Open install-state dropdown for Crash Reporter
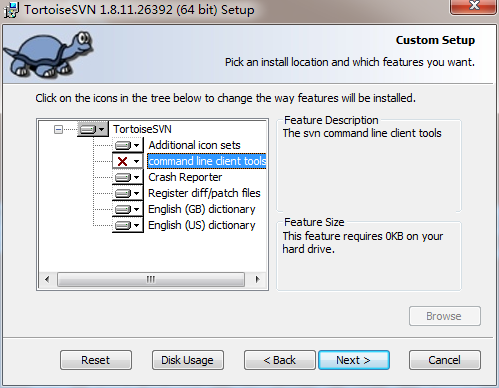Viewport: 499px width, 388px height. point(128,177)
